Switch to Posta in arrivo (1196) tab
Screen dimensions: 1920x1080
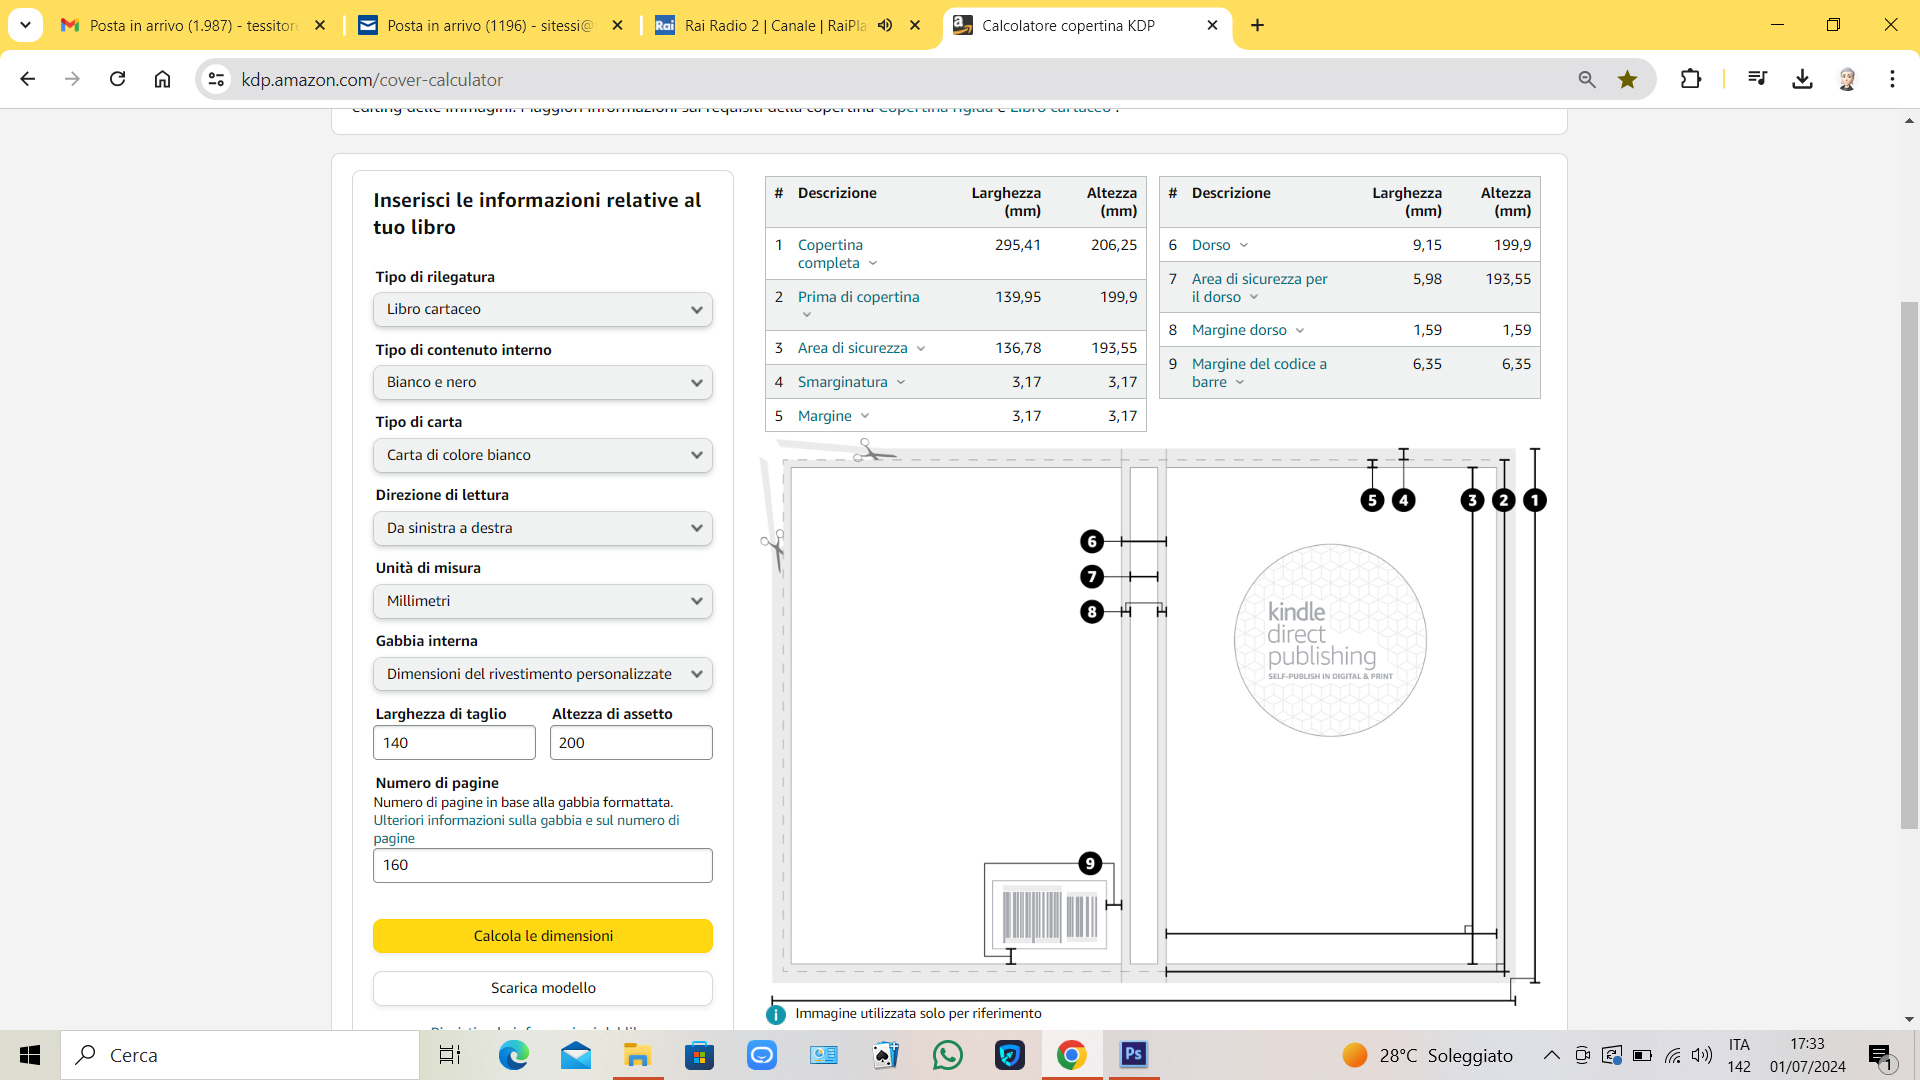click(490, 25)
